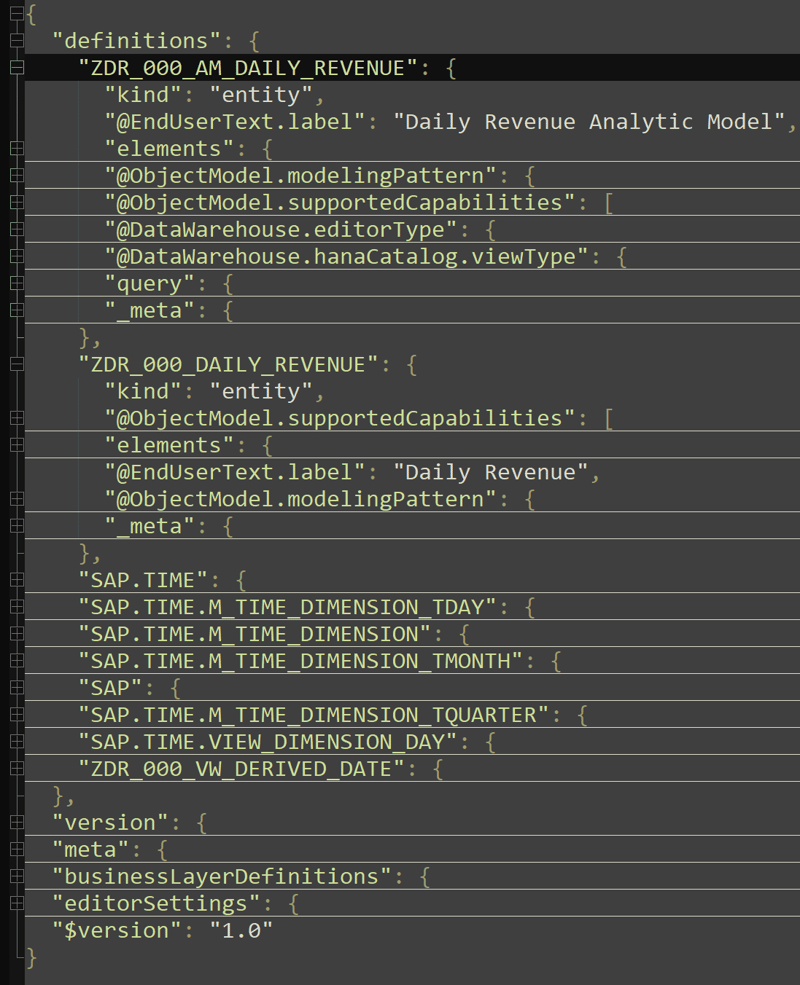Expand "SAP.TIME.M_TIME_DIMENSION_TQUARTER" fold
Screen dimensions: 800x985
17,715
